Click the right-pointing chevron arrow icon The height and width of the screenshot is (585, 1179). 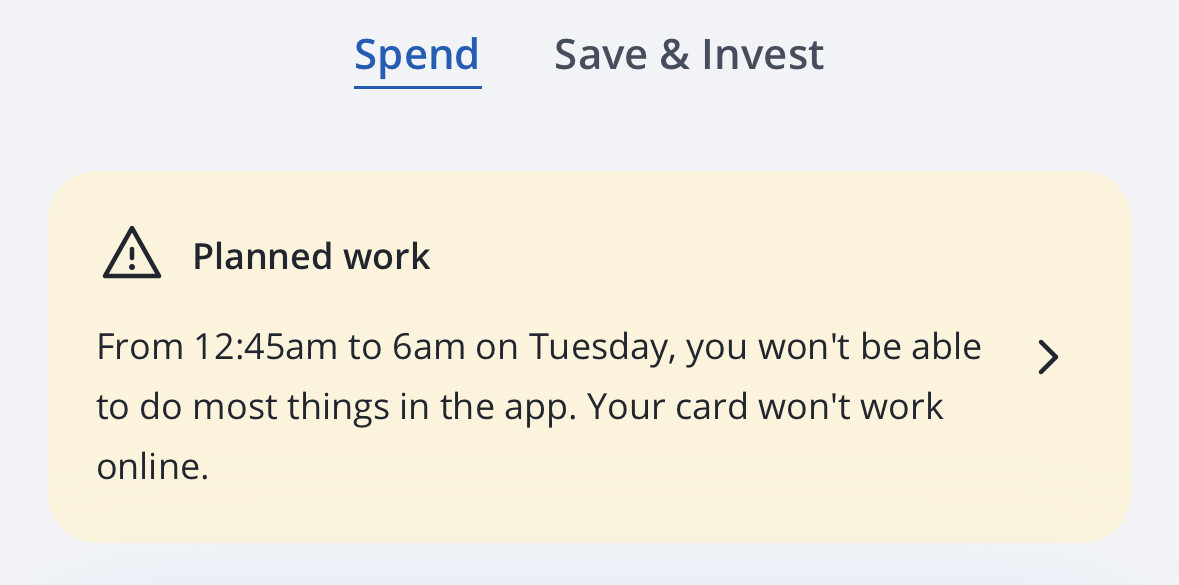tap(1047, 357)
